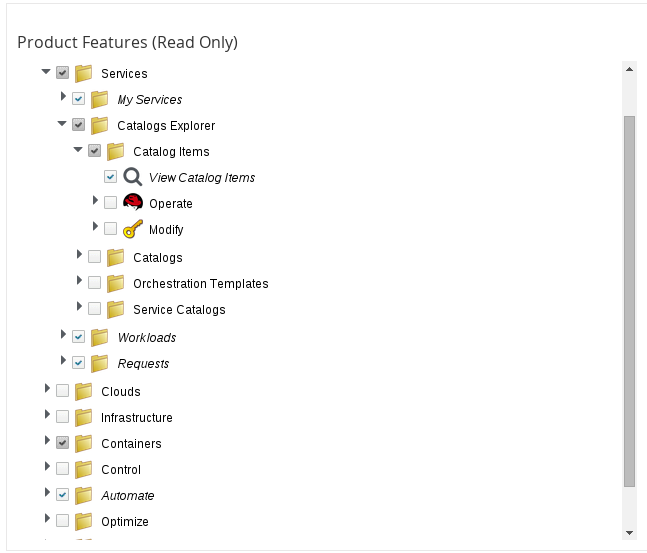Collapse the Services tree node
The height and width of the screenshot is (553, 647).
[x=46, y=72]
